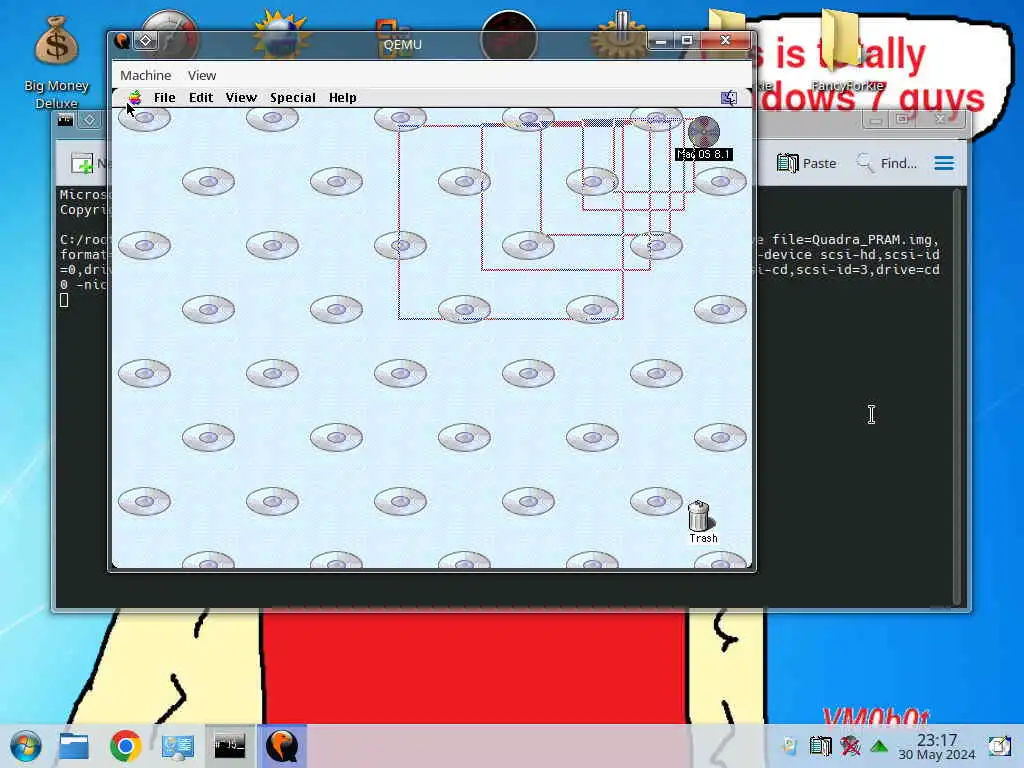Open the computer settings taskbar icon

[178, 746]
